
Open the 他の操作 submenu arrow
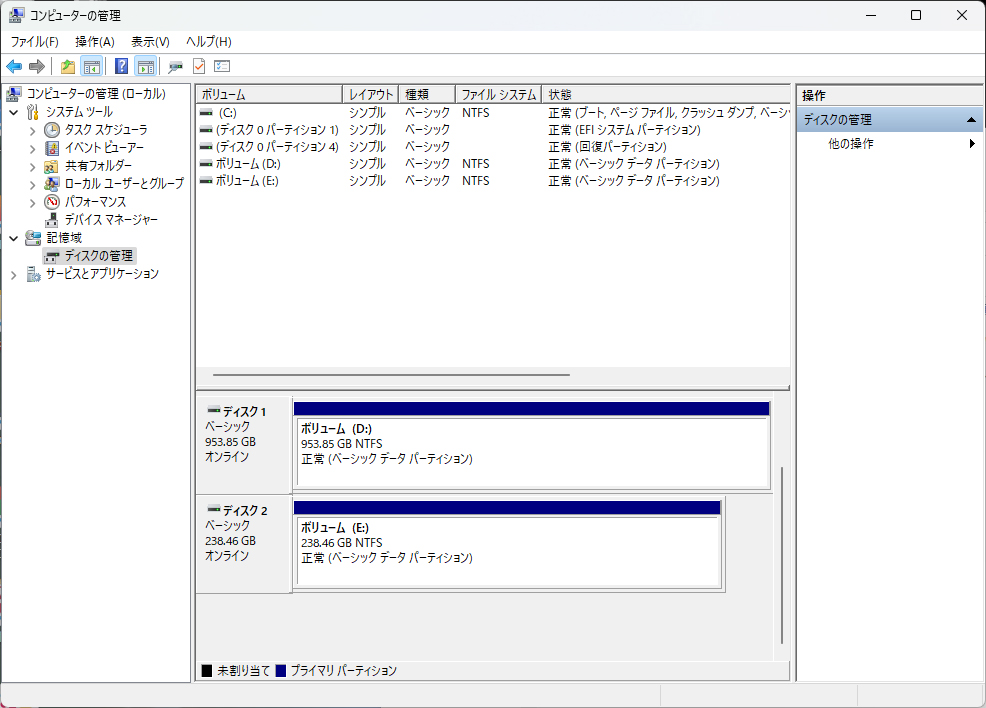coord(971,142)
